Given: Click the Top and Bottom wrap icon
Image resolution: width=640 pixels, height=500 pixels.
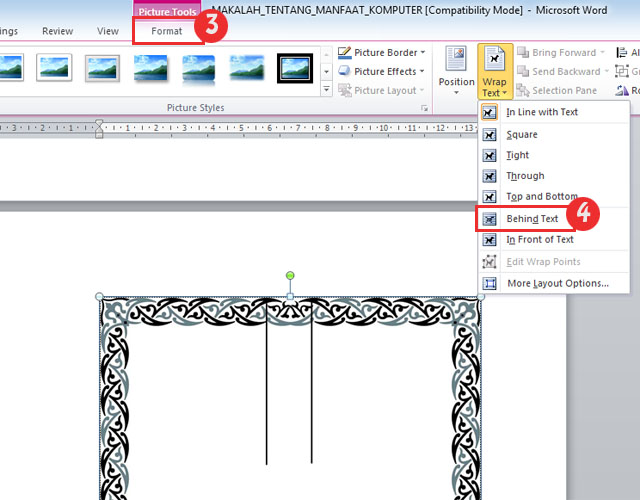Looking at the screenshot, I should point(489,196).
